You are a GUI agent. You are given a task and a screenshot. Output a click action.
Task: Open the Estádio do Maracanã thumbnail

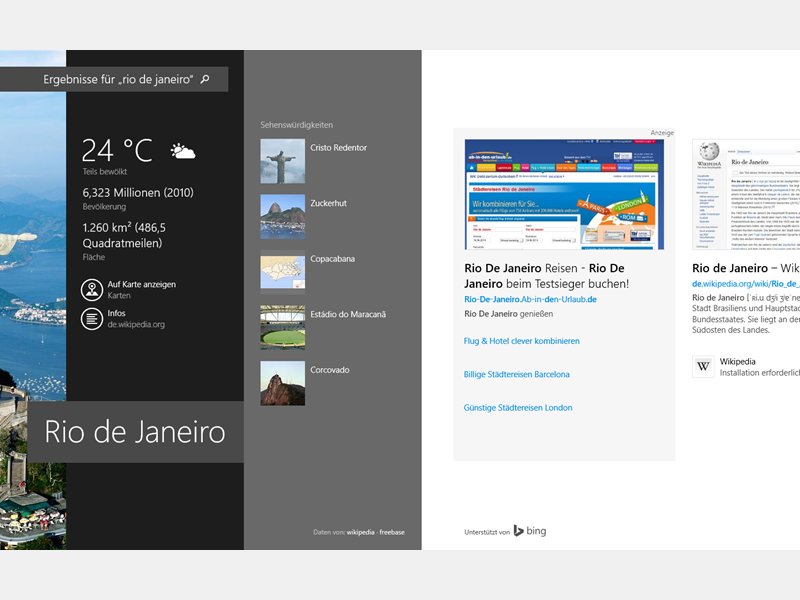click(283, 328)
